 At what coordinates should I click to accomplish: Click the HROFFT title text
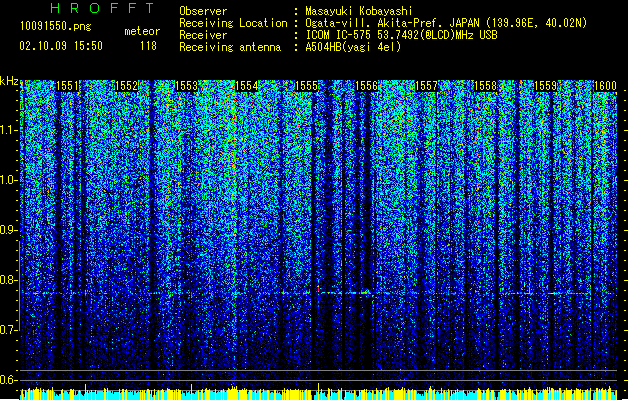[103, 8]
